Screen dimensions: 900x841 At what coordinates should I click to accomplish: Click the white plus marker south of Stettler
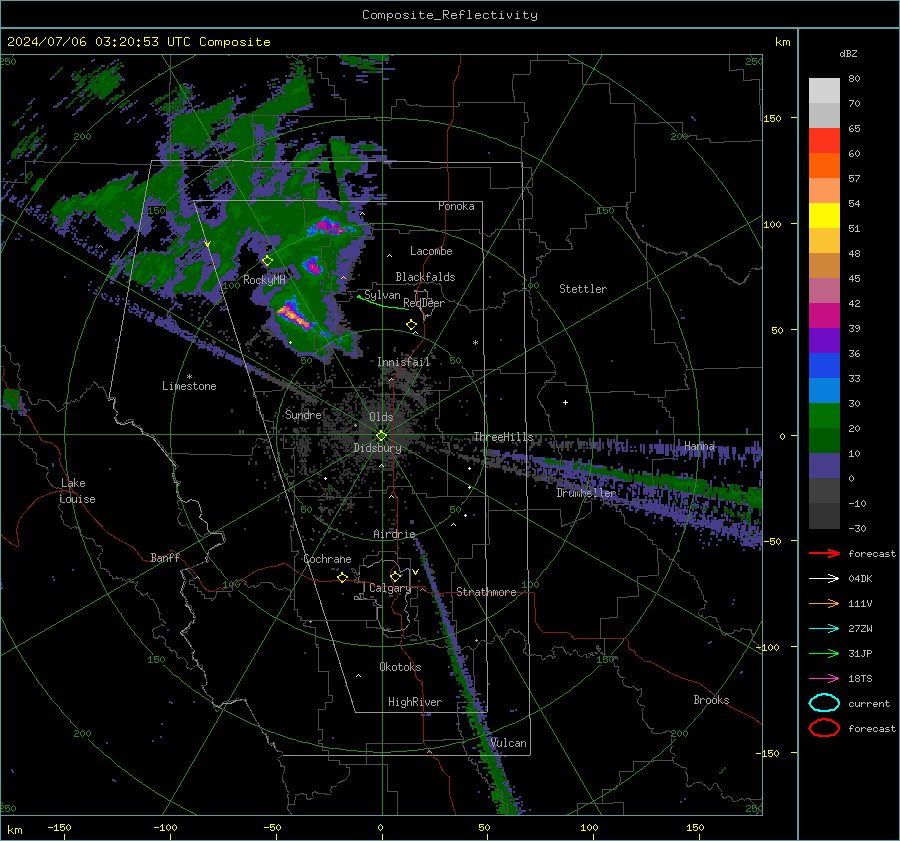coord(565,402)
